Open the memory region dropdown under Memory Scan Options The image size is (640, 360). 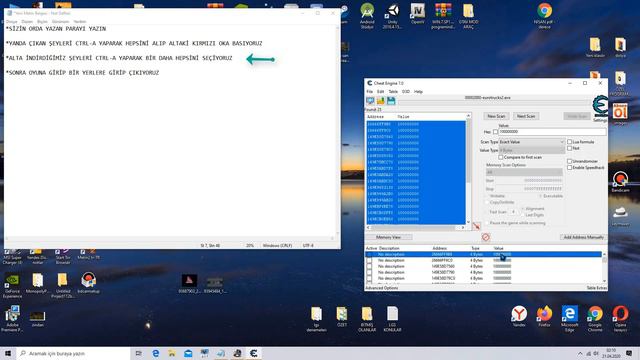pyautogui.click(x=524, y=172)
